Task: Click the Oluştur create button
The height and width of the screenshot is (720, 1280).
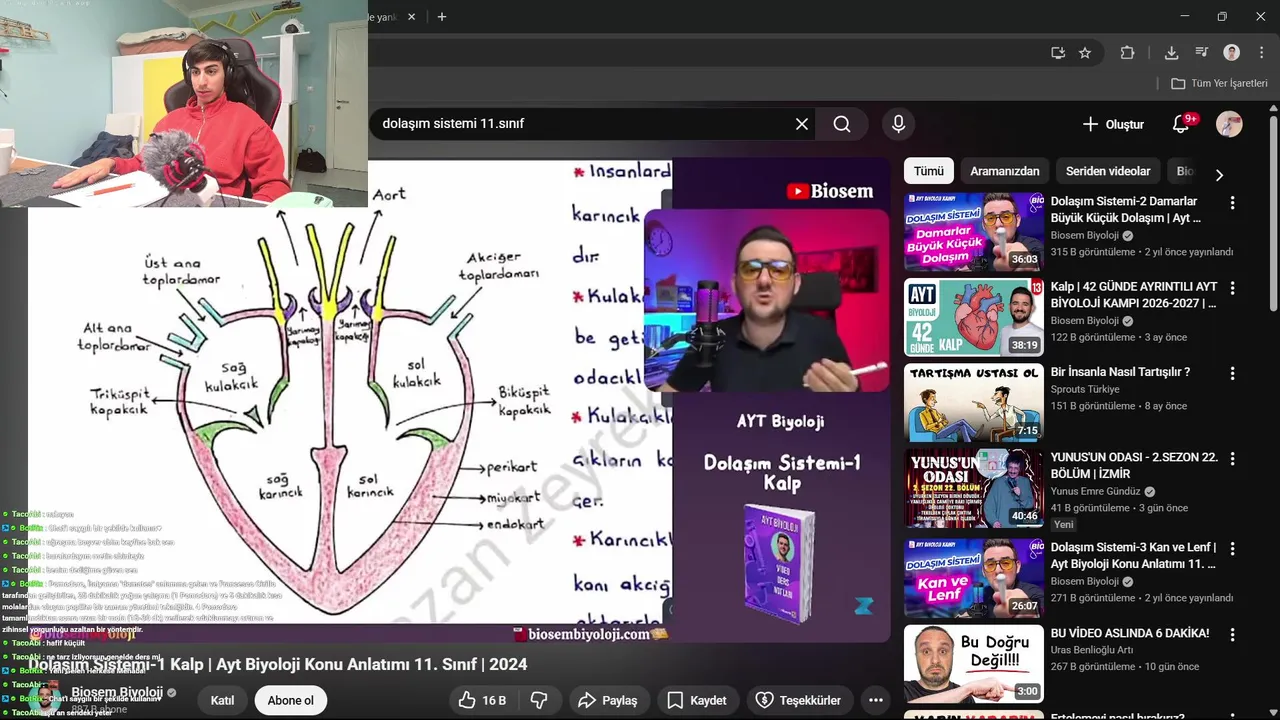Action: [x=1112, y=124]
